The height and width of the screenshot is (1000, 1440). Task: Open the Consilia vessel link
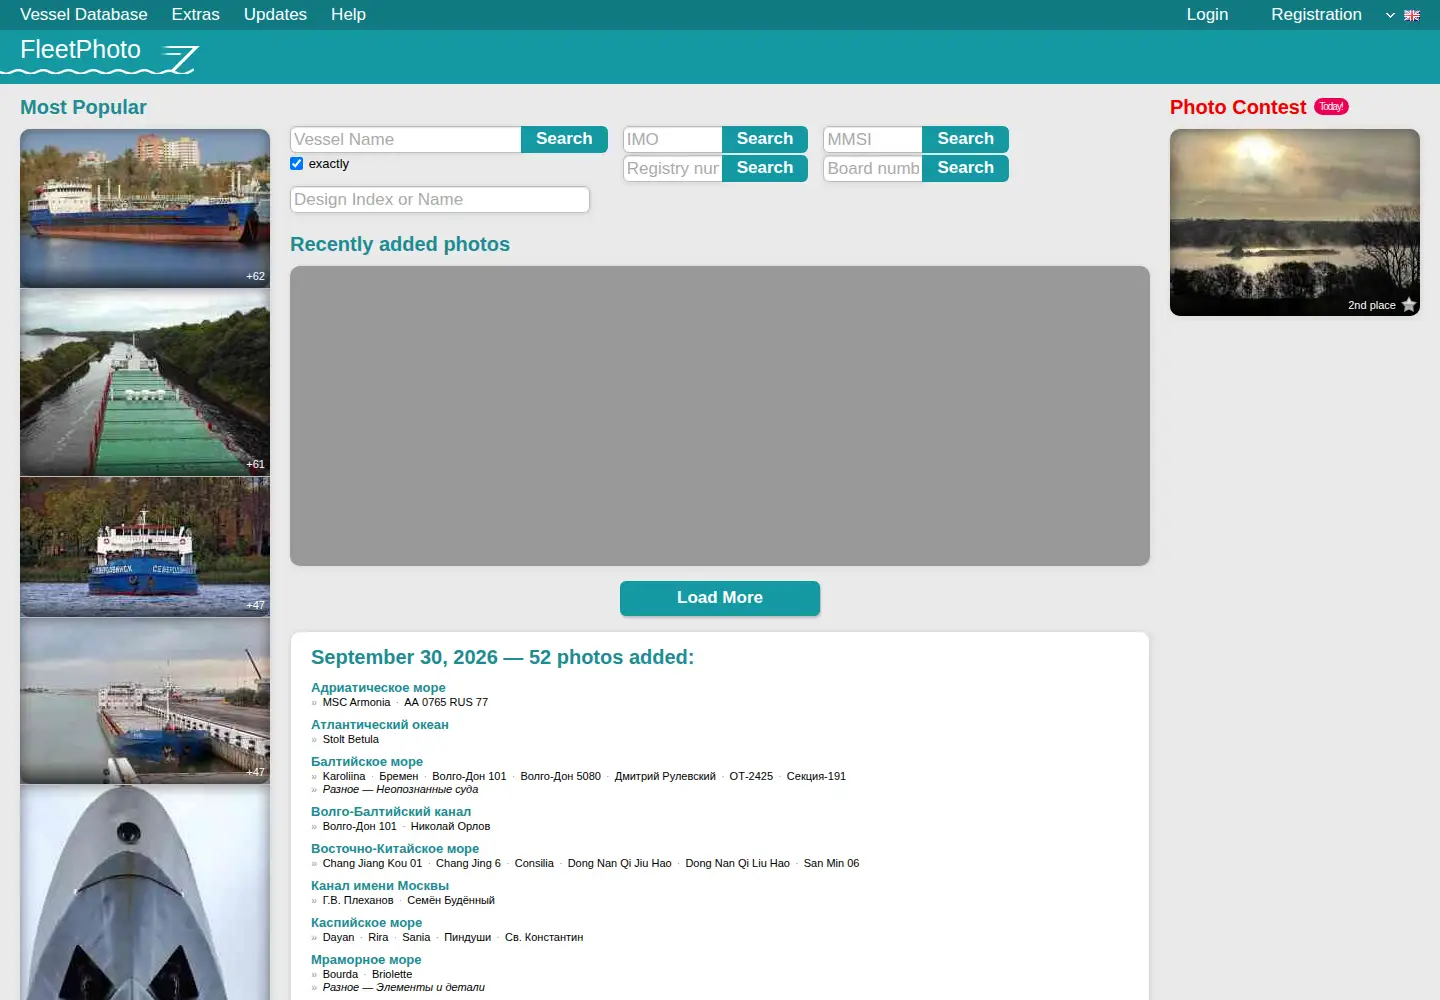[534, 863]
